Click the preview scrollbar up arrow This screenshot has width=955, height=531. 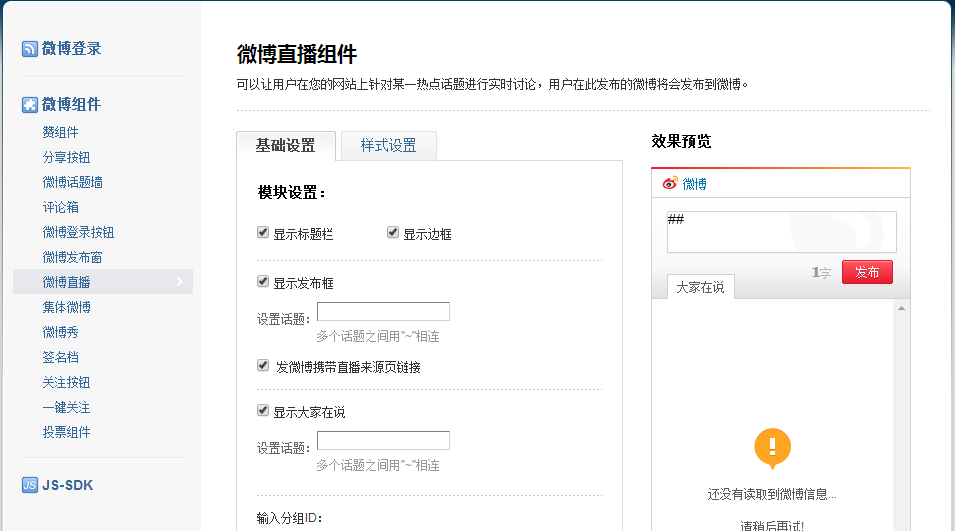tap(902, 308)
